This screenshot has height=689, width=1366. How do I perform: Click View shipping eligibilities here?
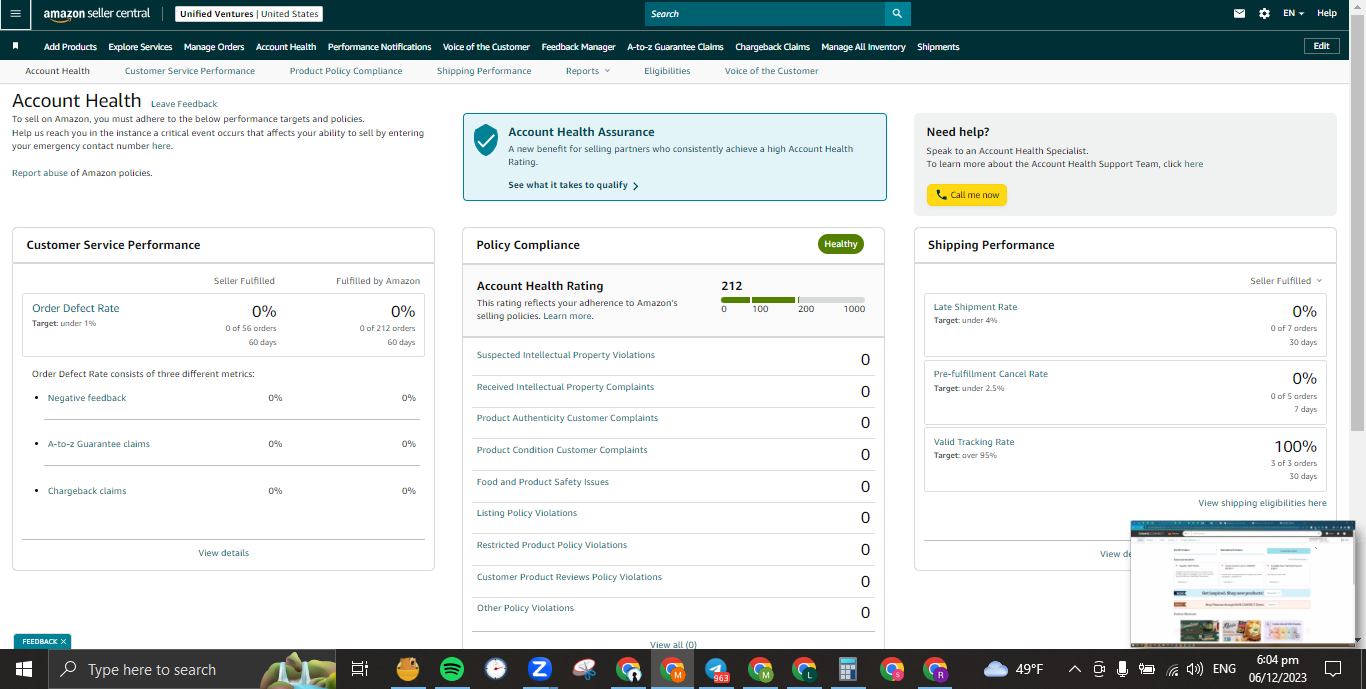pos(1262,503)
